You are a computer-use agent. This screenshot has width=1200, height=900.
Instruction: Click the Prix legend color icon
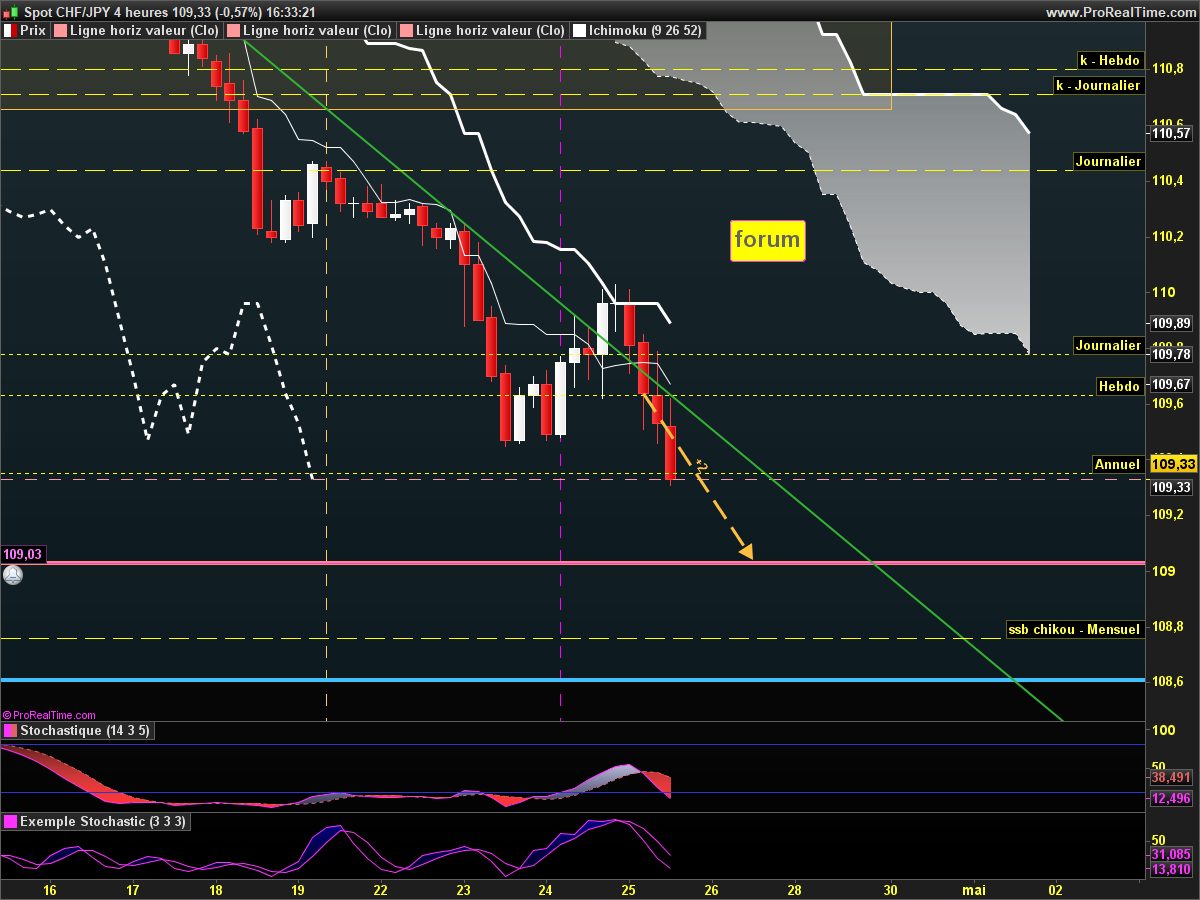point(10,31)
